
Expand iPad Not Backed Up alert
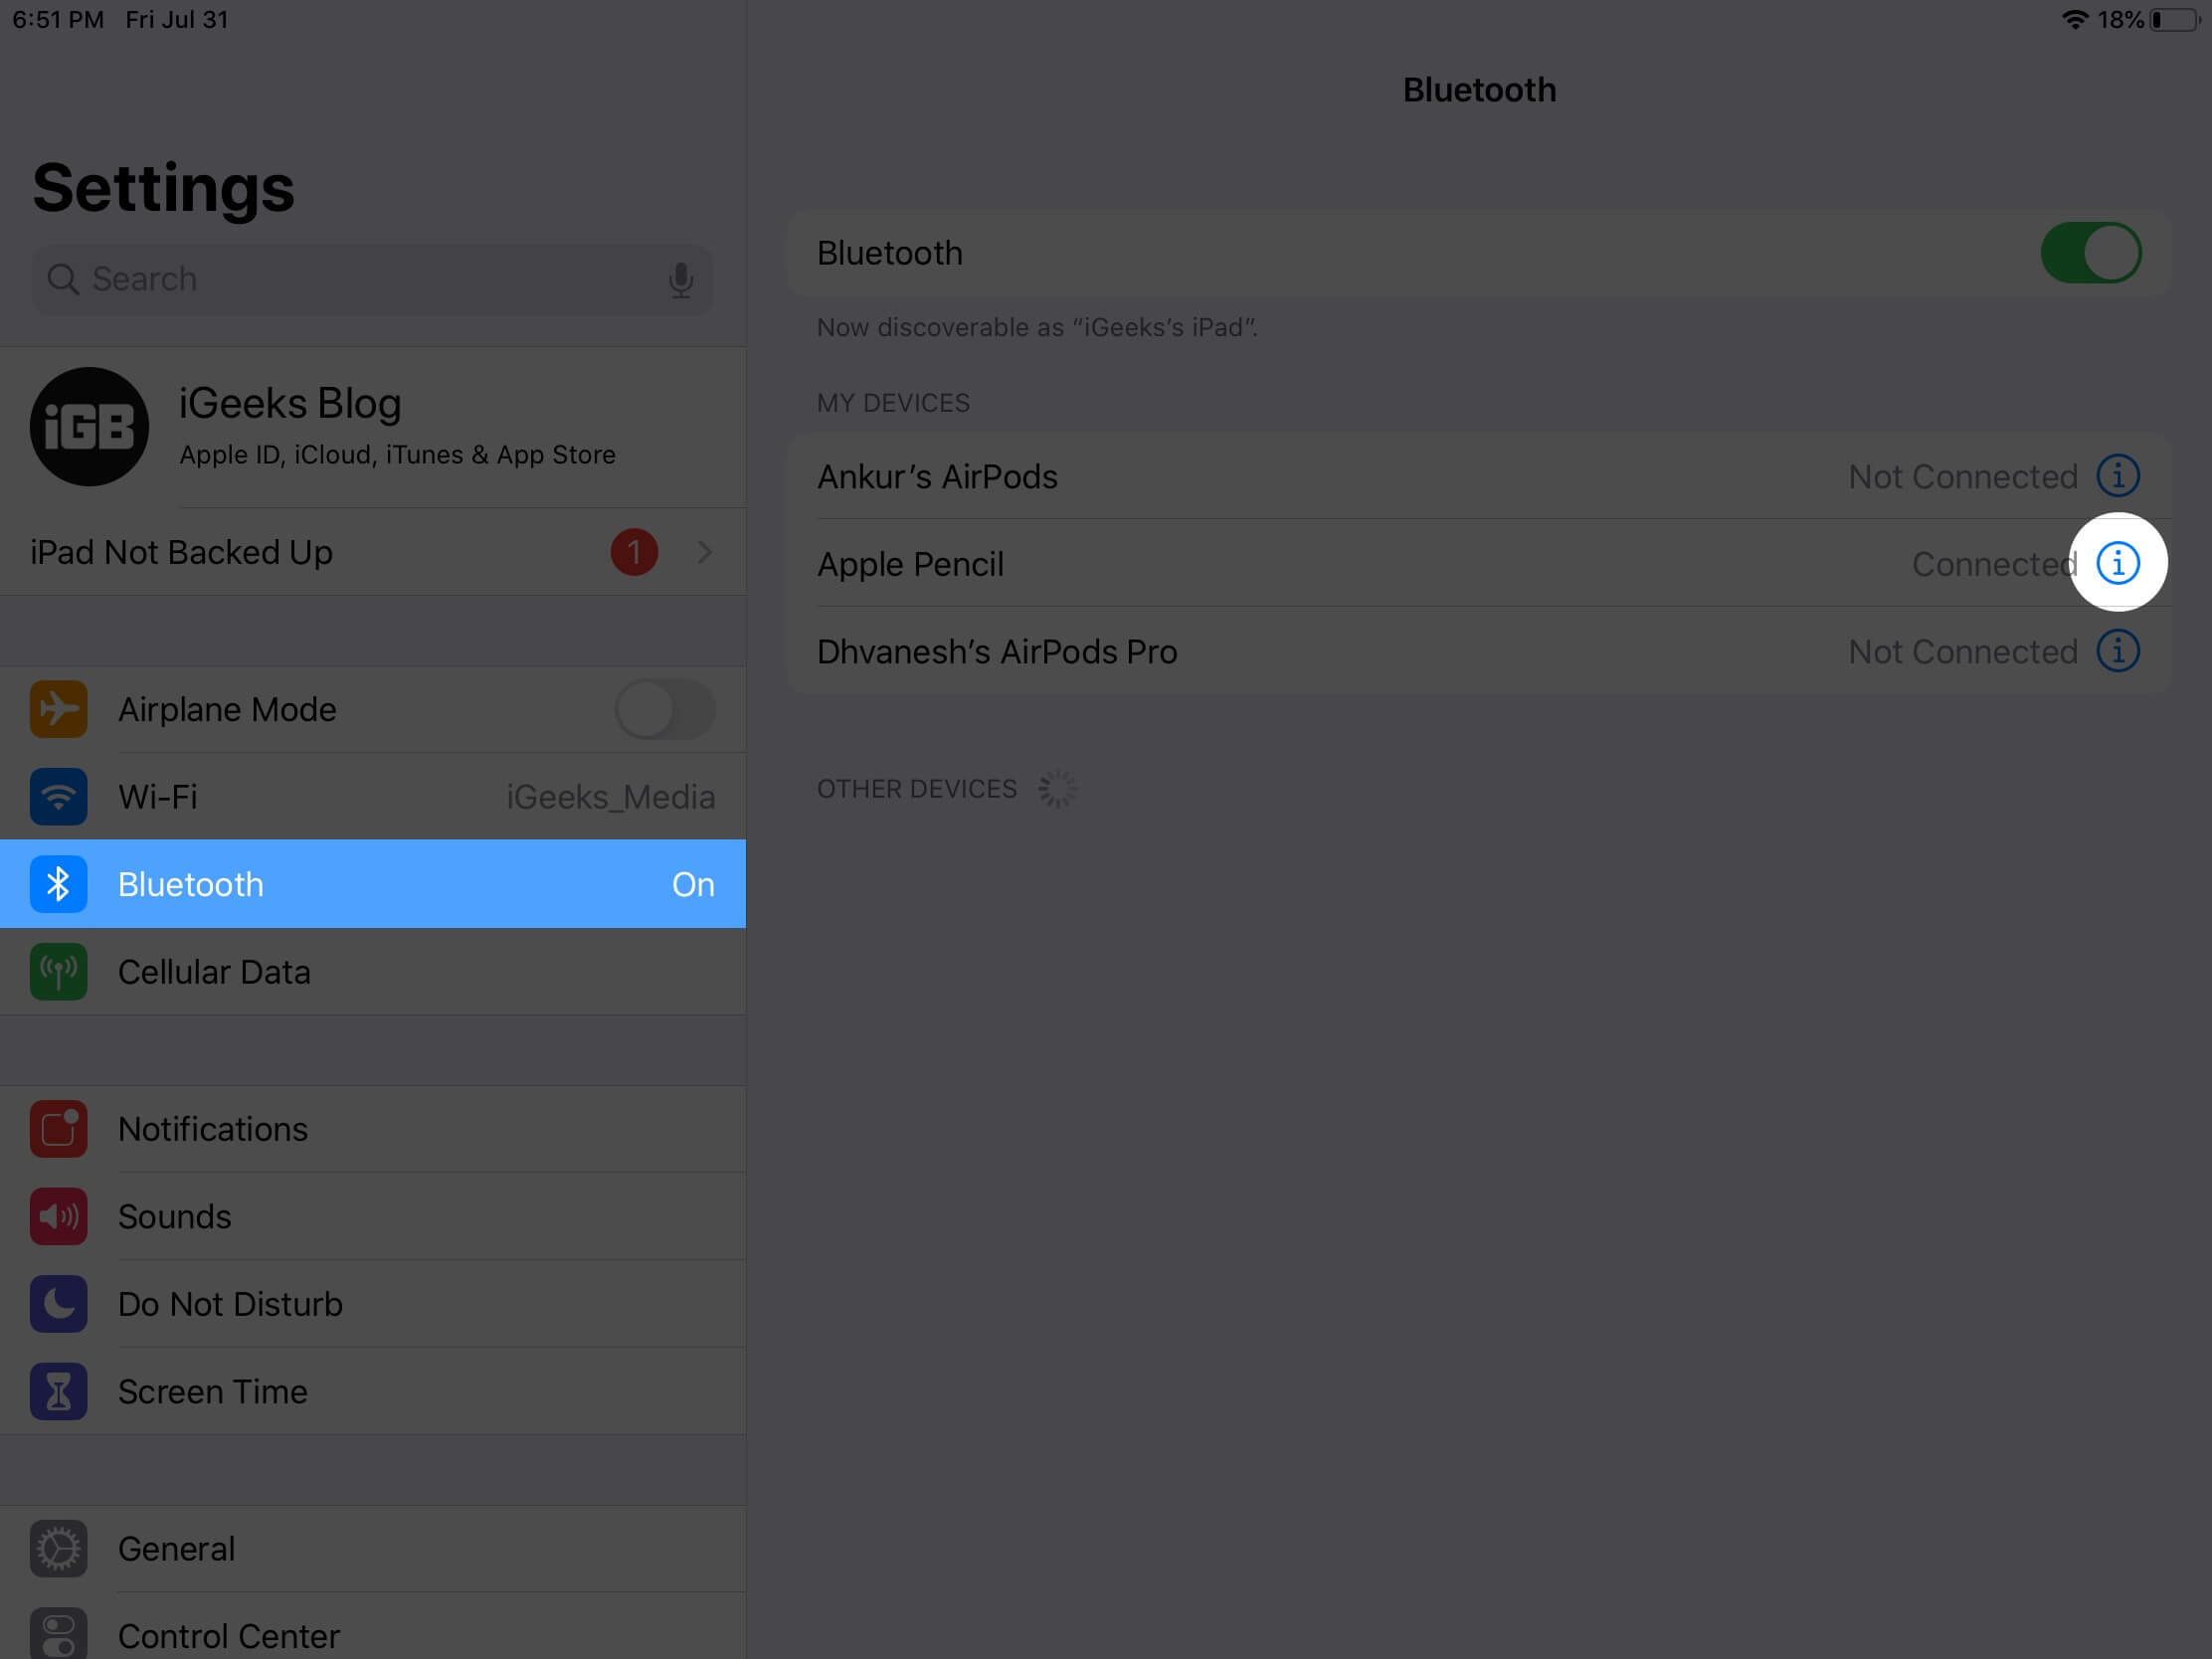[x=707, y=551]
